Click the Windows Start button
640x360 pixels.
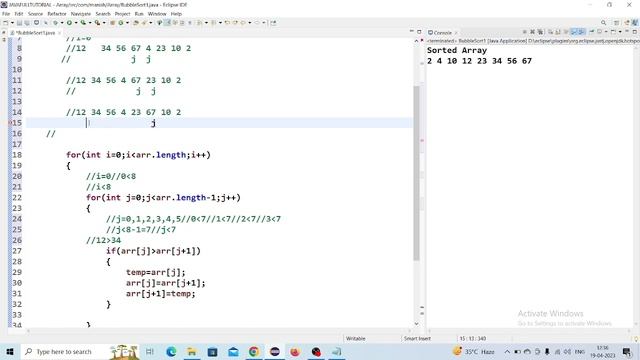point(10,351)
